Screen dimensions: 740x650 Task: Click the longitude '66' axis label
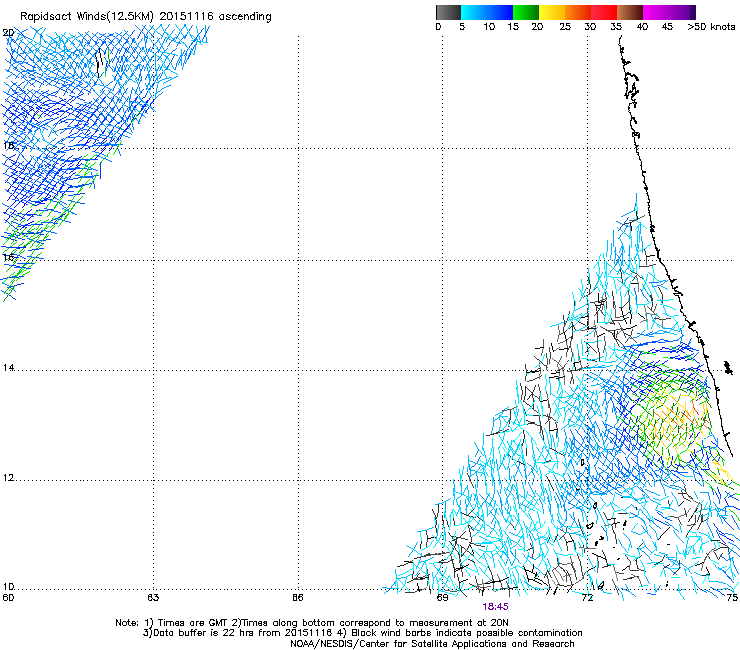[x=297, y=598]
